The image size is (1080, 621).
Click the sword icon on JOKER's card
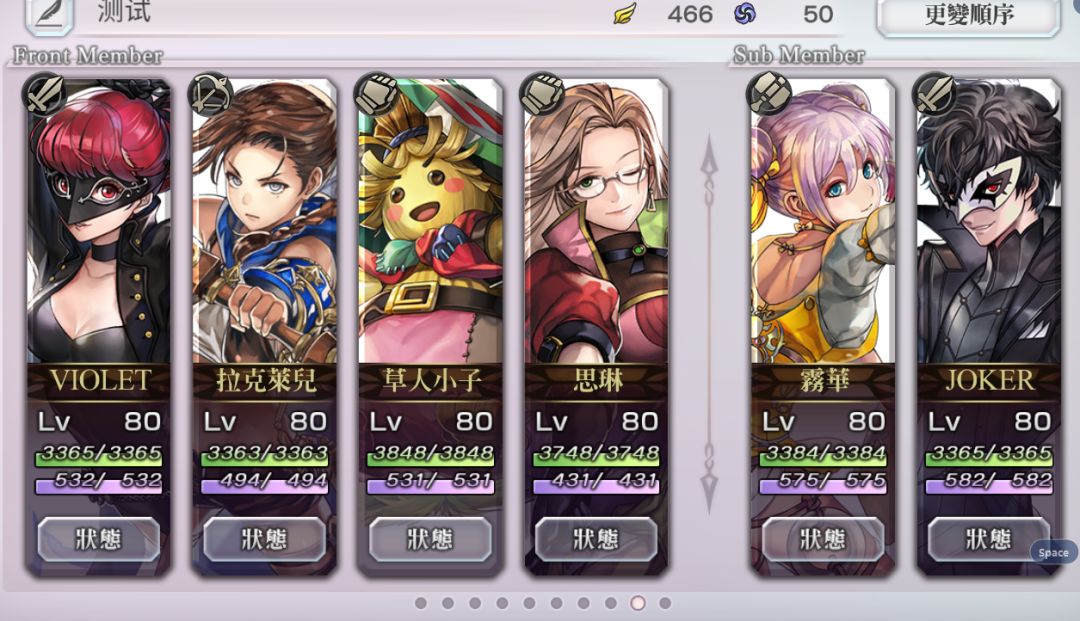click(935, 94)
